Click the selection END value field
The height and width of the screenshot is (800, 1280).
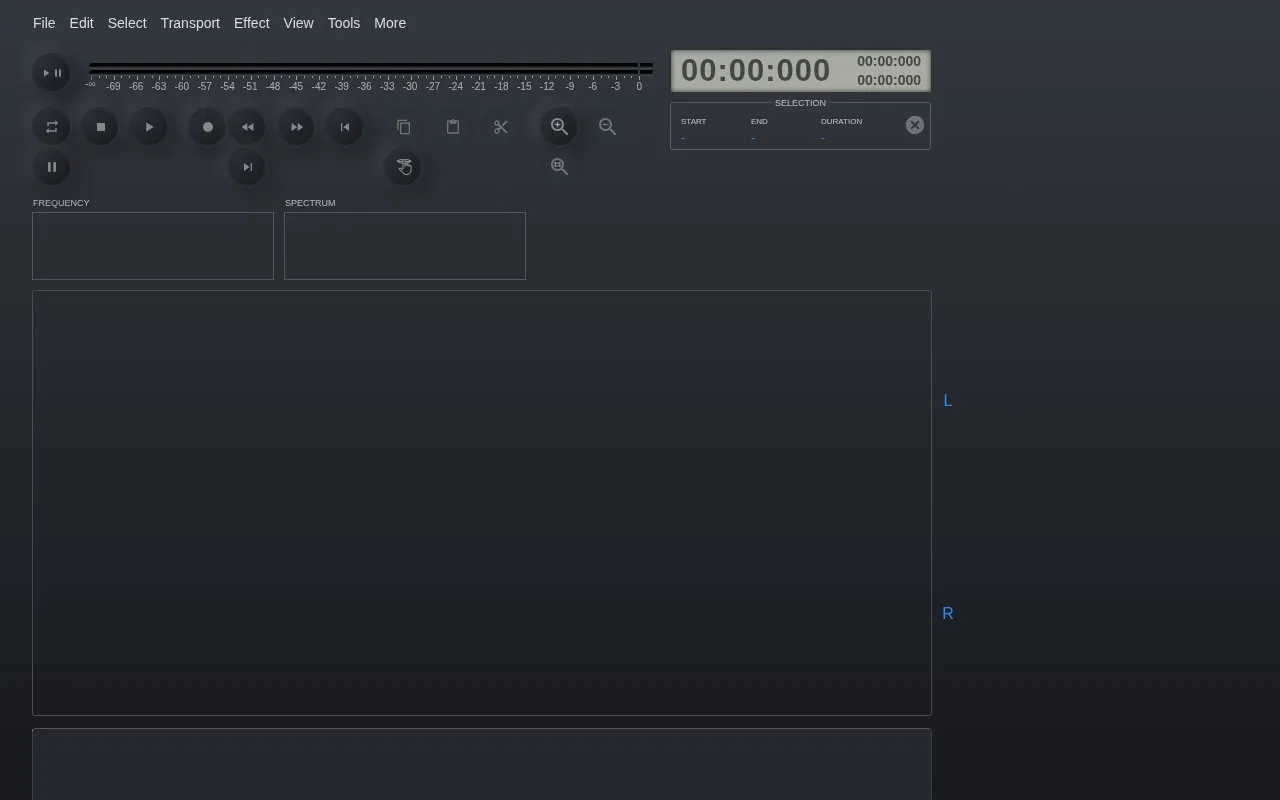(x=753, y=138)
